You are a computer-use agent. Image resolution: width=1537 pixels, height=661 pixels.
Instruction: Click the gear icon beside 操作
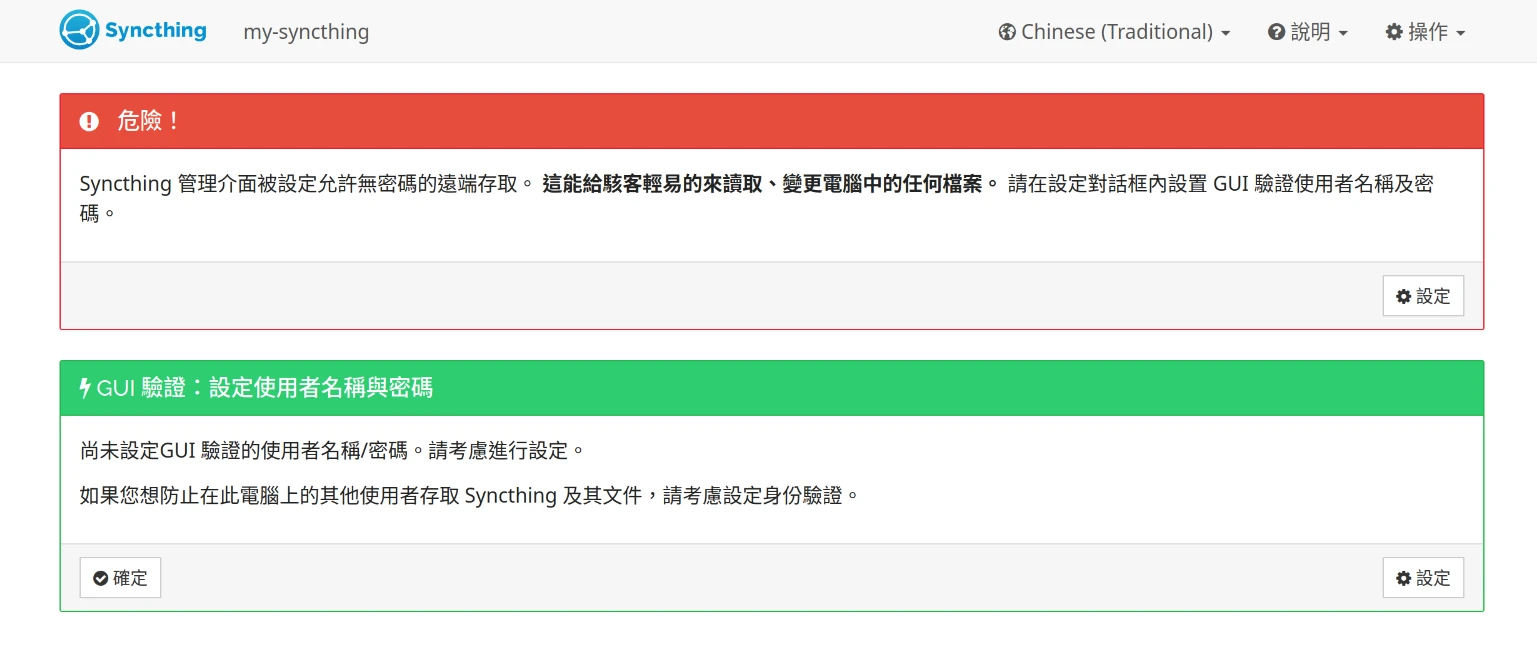point(1394,32)
